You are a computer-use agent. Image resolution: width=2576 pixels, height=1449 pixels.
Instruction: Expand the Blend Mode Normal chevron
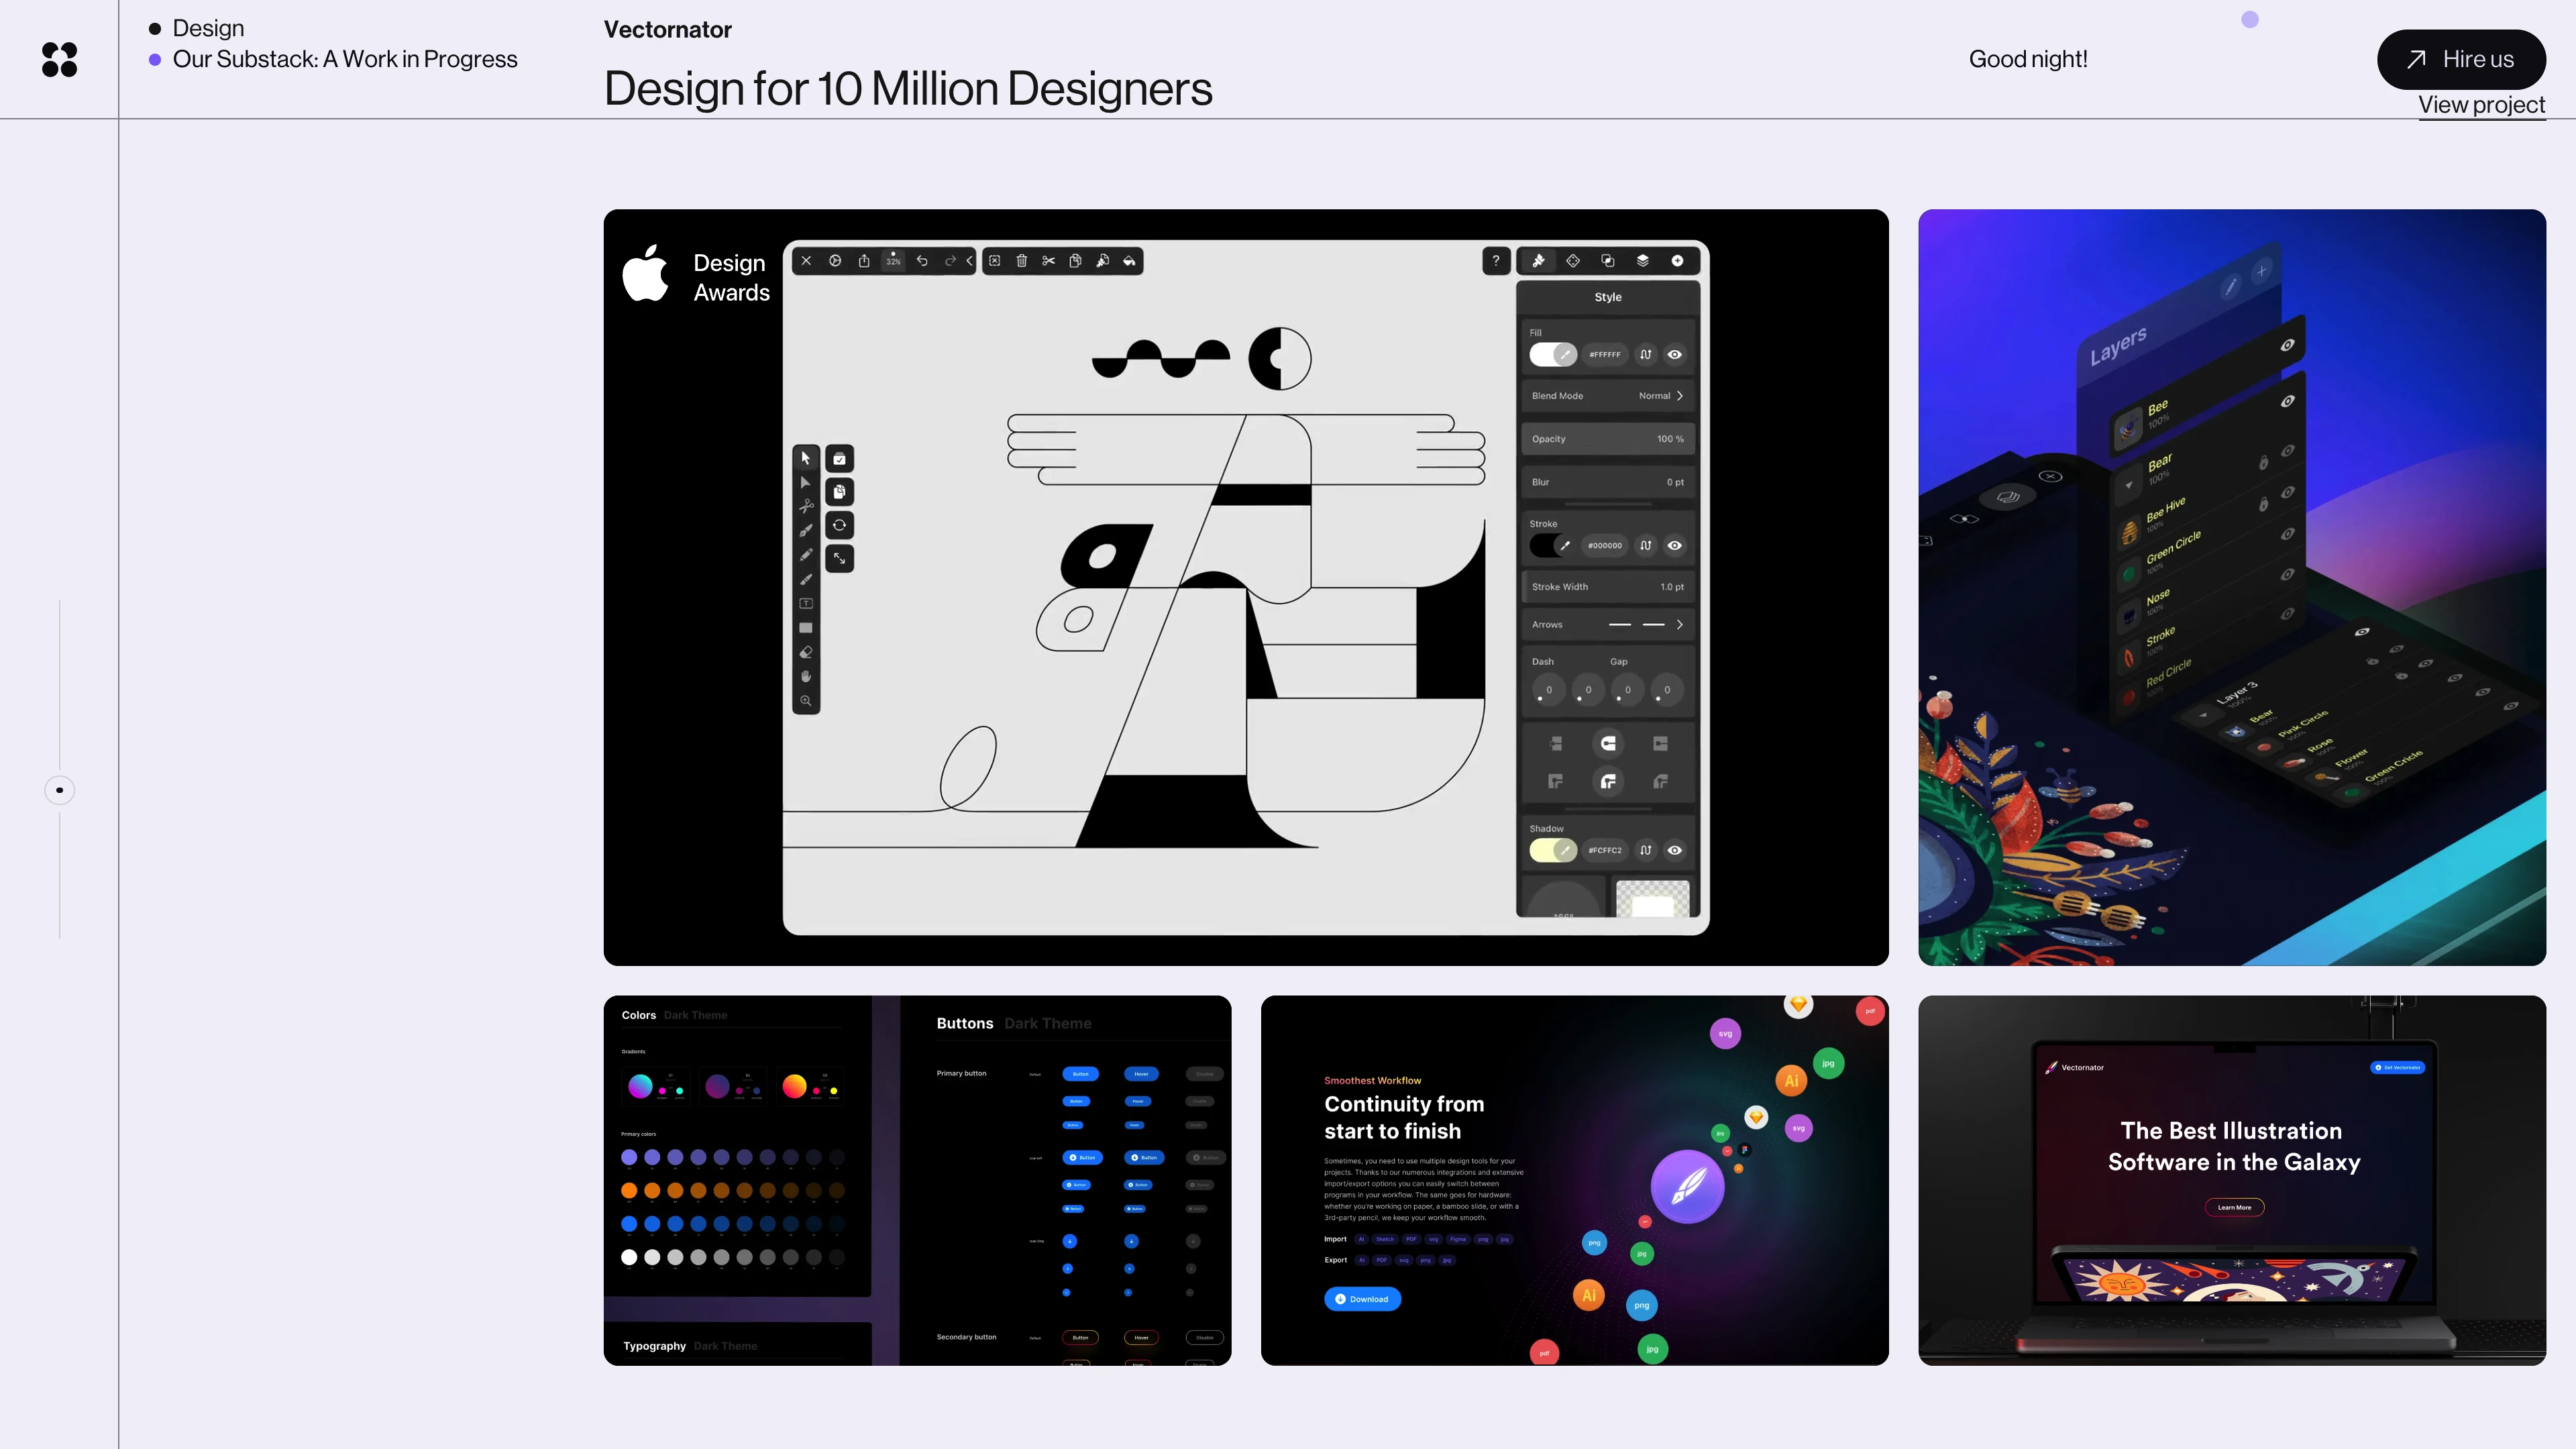[1680, 396]
